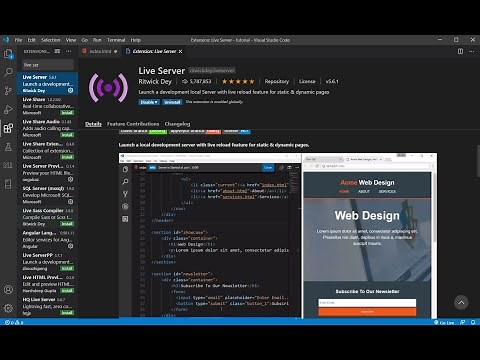Click the Uninstall button

click(x=172, y=102)
